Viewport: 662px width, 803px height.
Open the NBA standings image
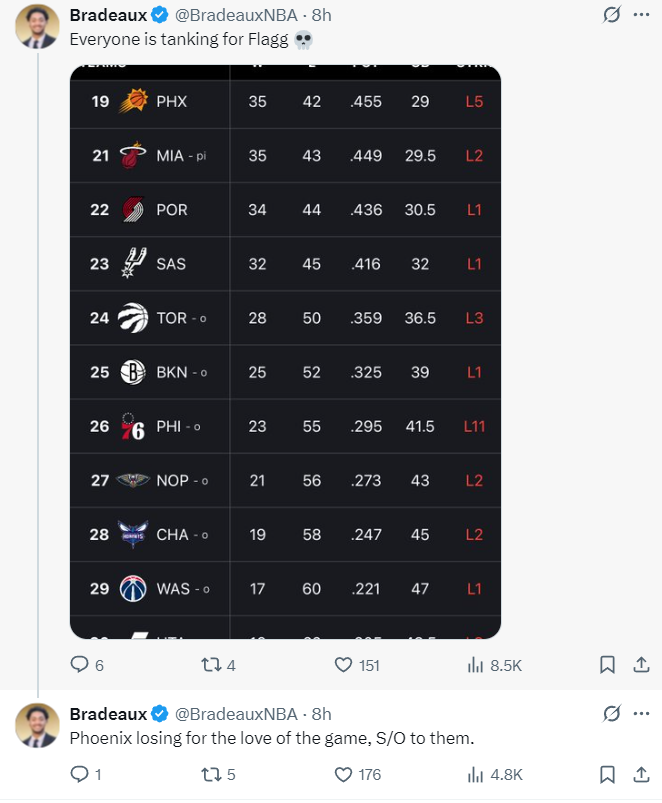(x=285, y=352)
